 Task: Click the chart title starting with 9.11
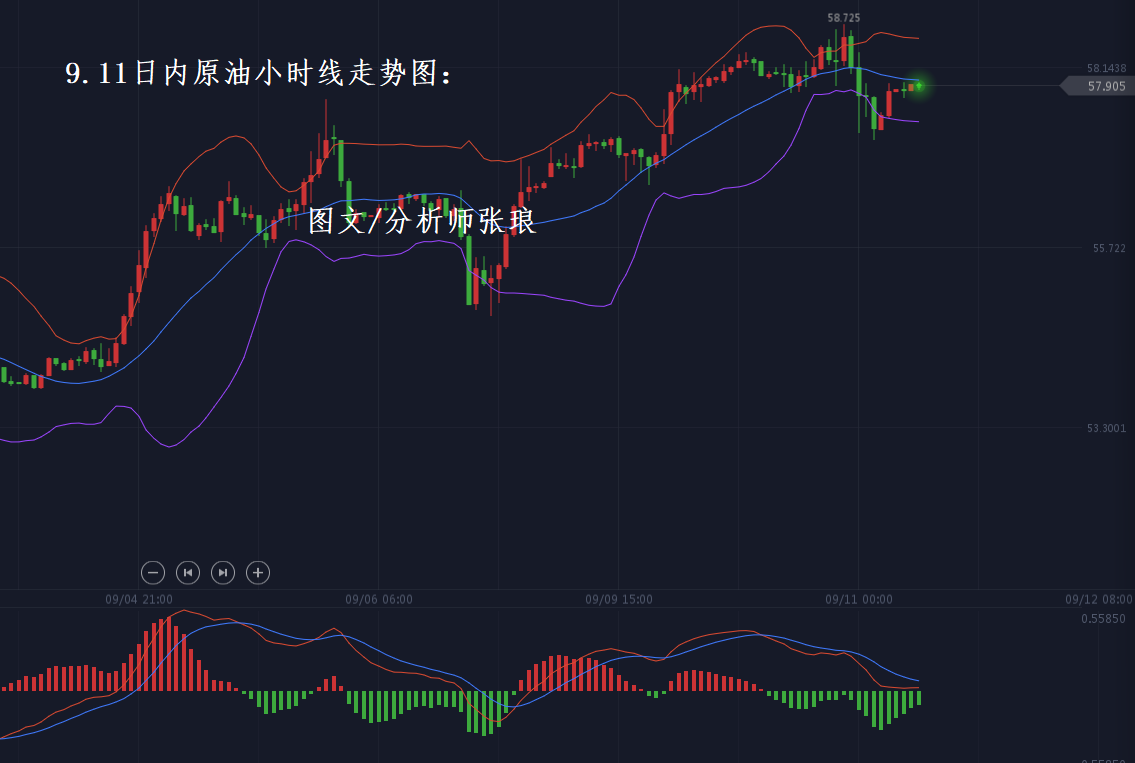[259, 74]
